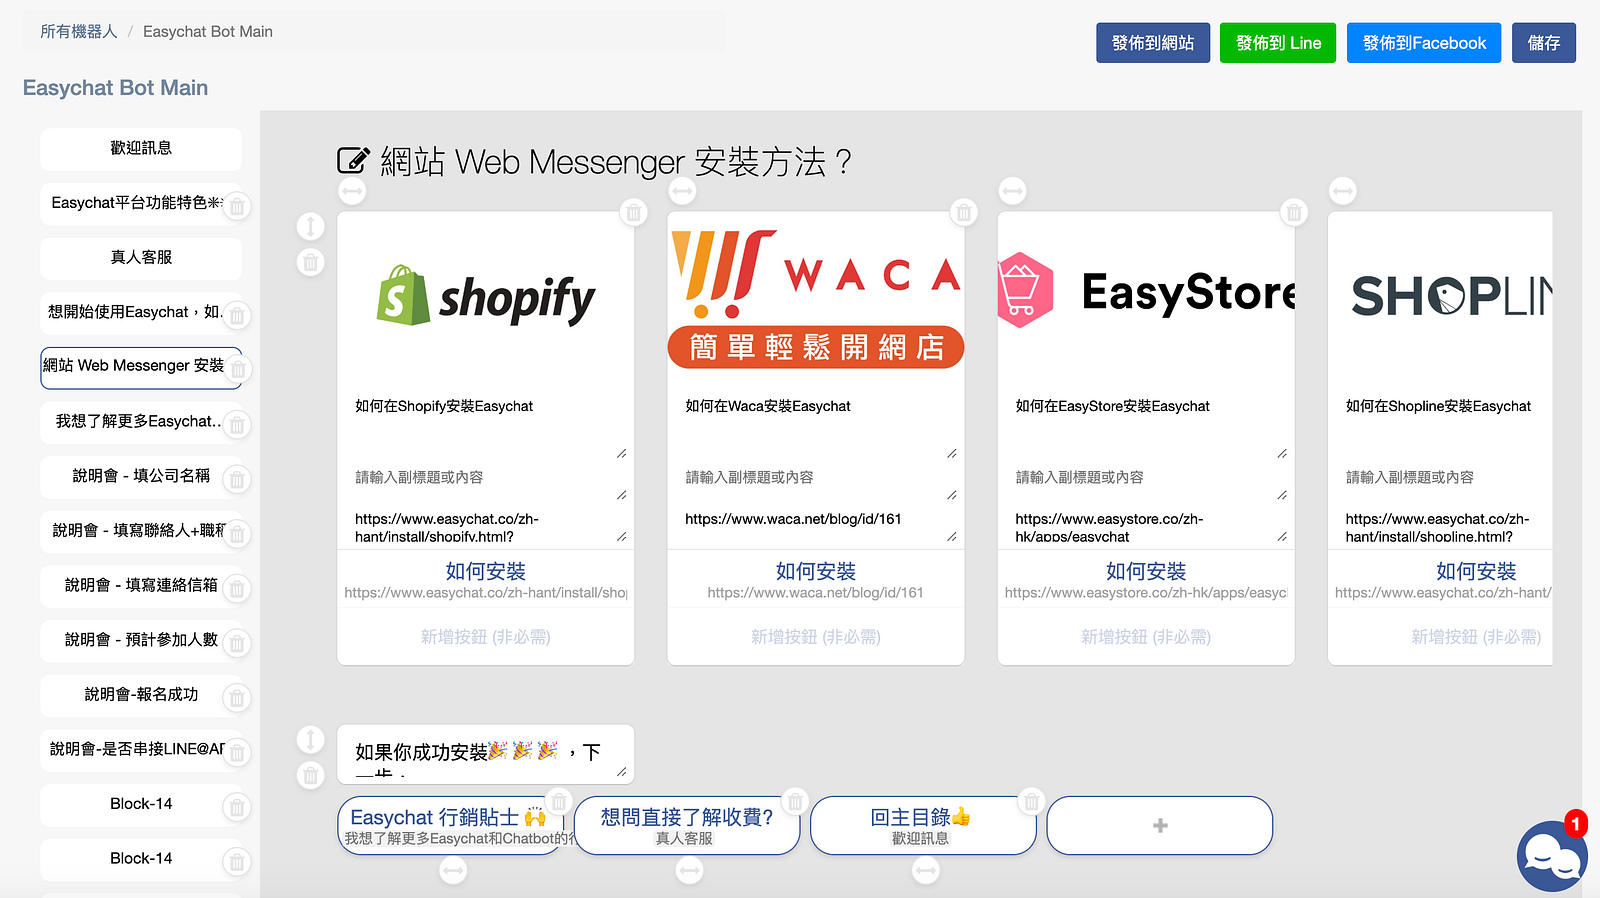
Task: Click 如何安裝 button on Waca card
Action: [816, 579]
